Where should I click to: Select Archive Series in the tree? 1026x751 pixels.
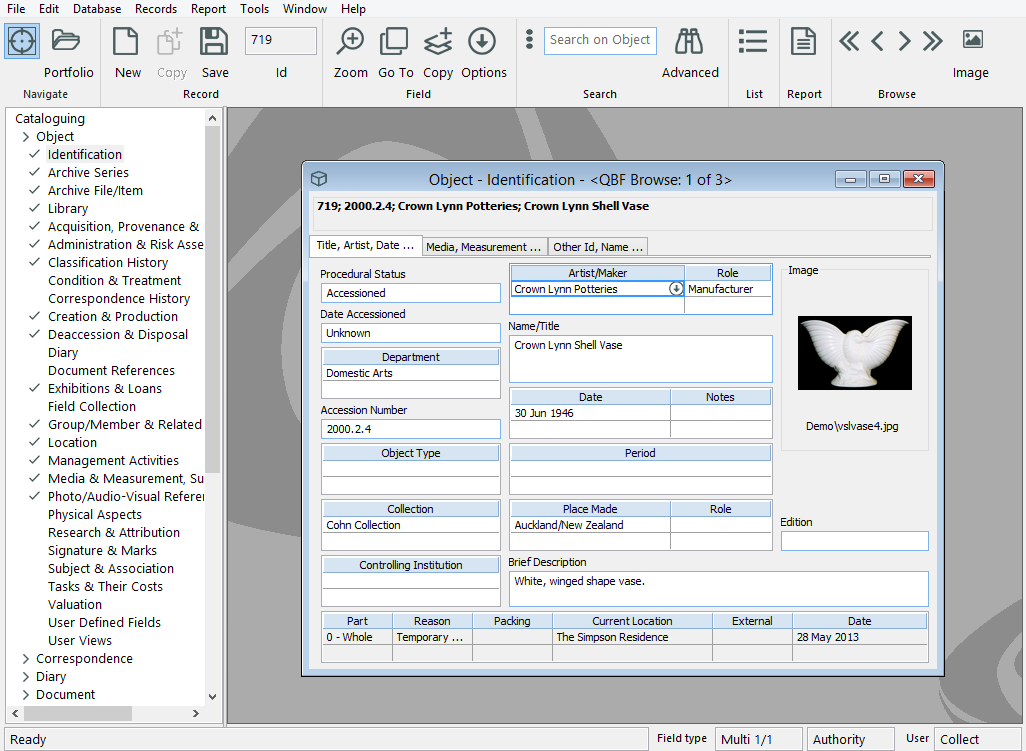click(x=88, y=173)
